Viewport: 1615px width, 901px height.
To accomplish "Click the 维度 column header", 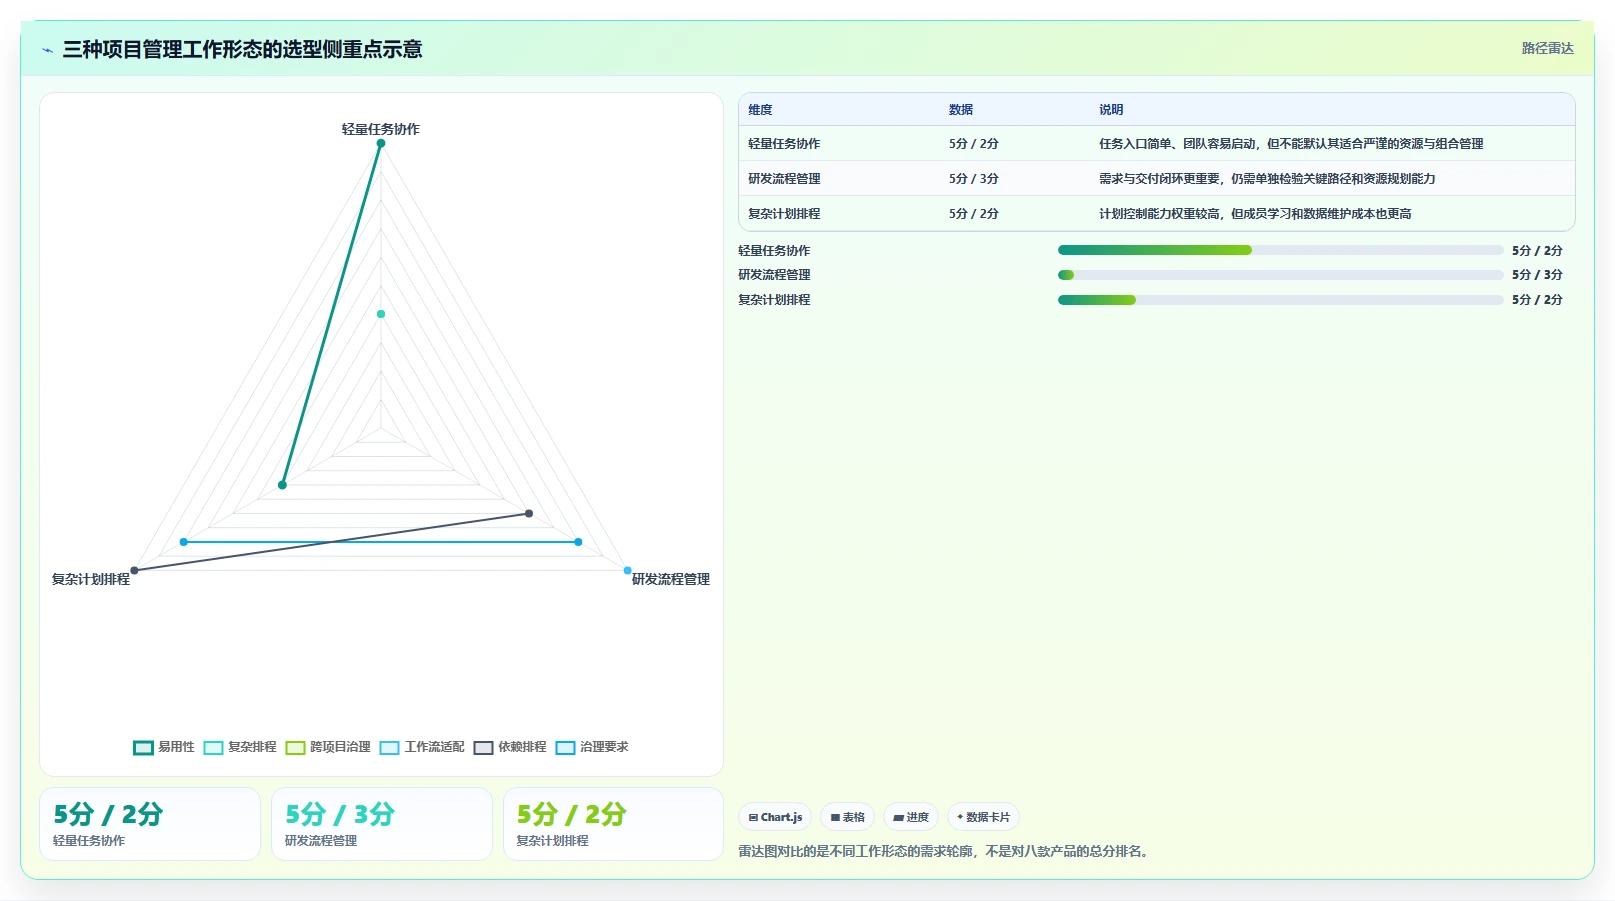I will pyautogui.click(x=760, y=110).
